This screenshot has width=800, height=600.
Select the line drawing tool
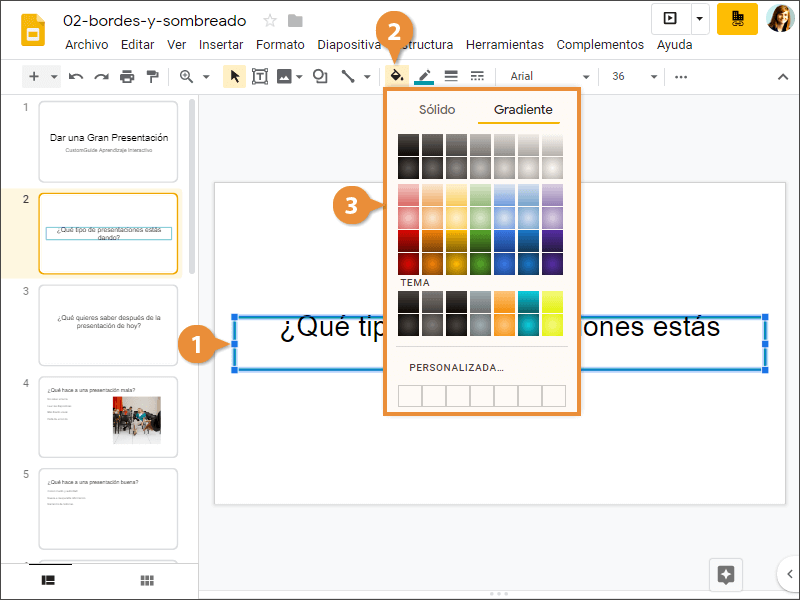[348, 77]
